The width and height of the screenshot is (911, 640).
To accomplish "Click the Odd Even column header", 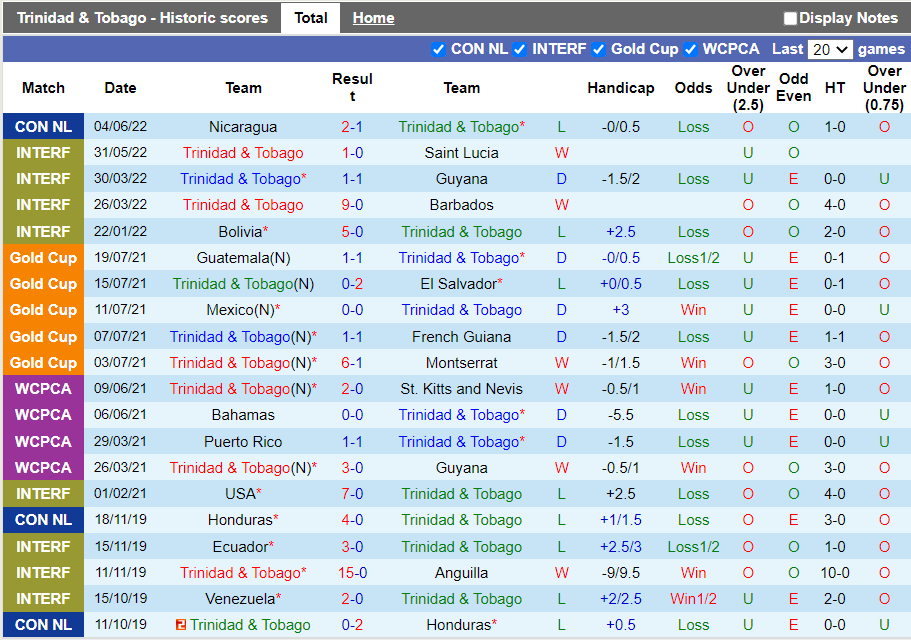I will [794, 88].
